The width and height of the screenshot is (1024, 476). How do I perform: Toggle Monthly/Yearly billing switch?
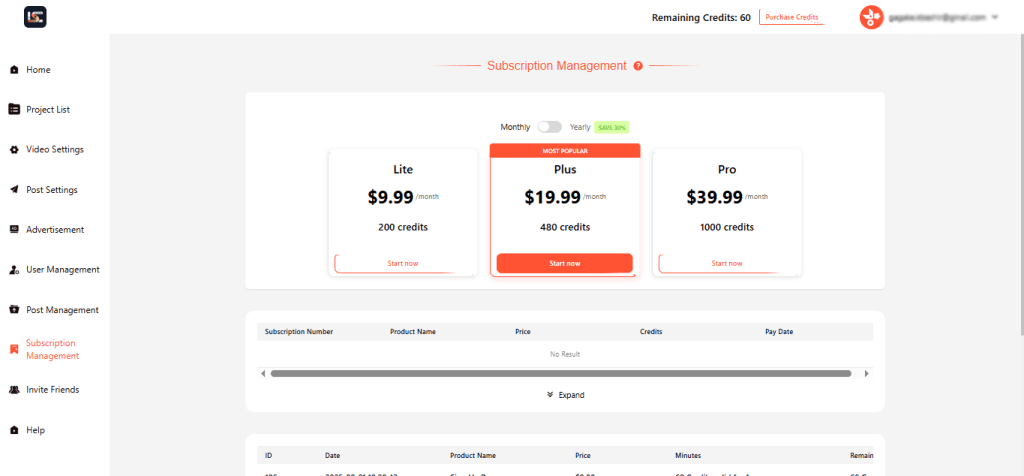549,127
